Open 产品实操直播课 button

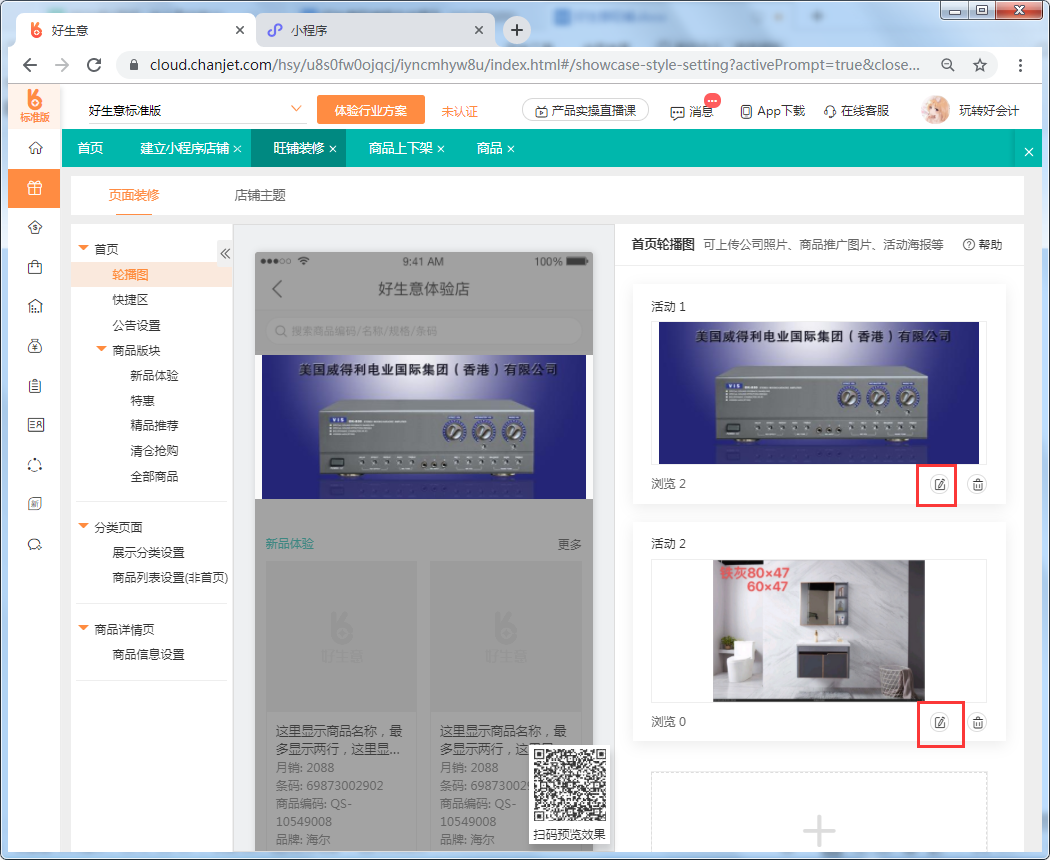tap(585, 110)
